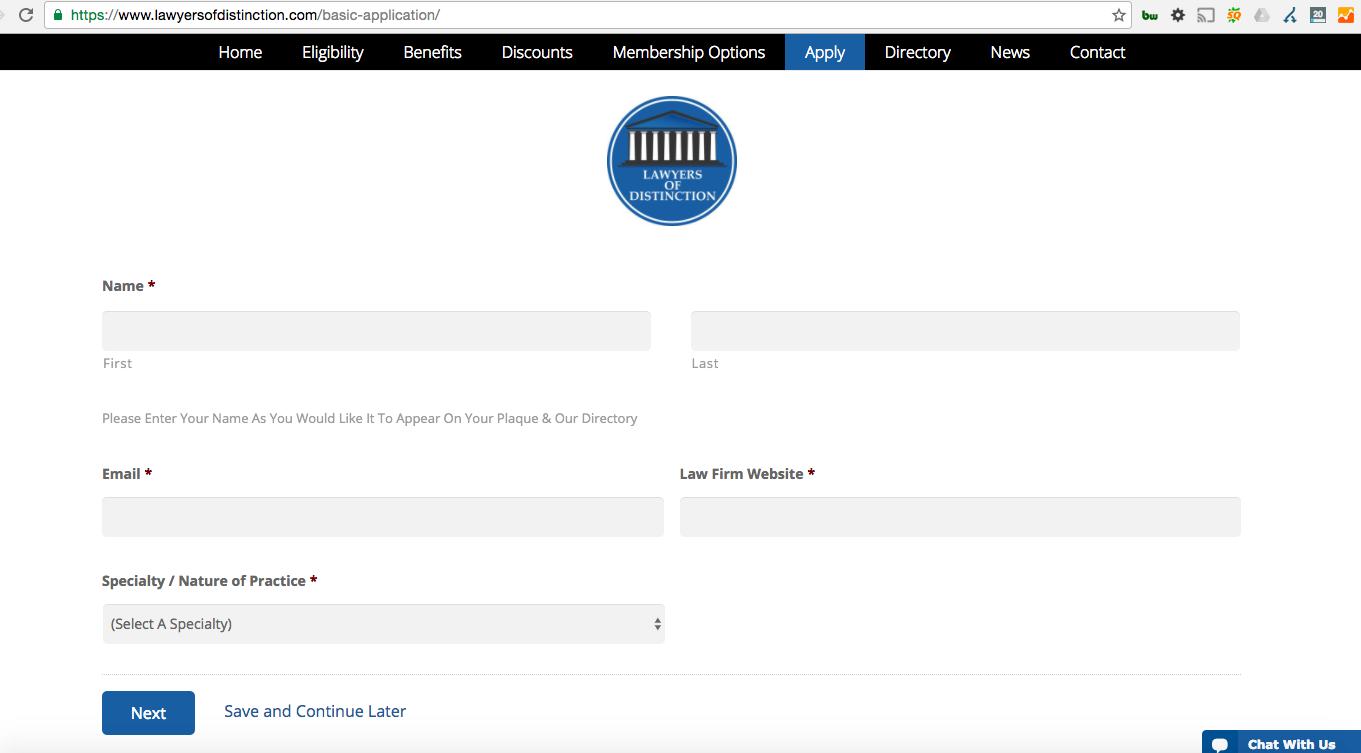Open the green 'bw' extension icon

(x=1150, y=15)
